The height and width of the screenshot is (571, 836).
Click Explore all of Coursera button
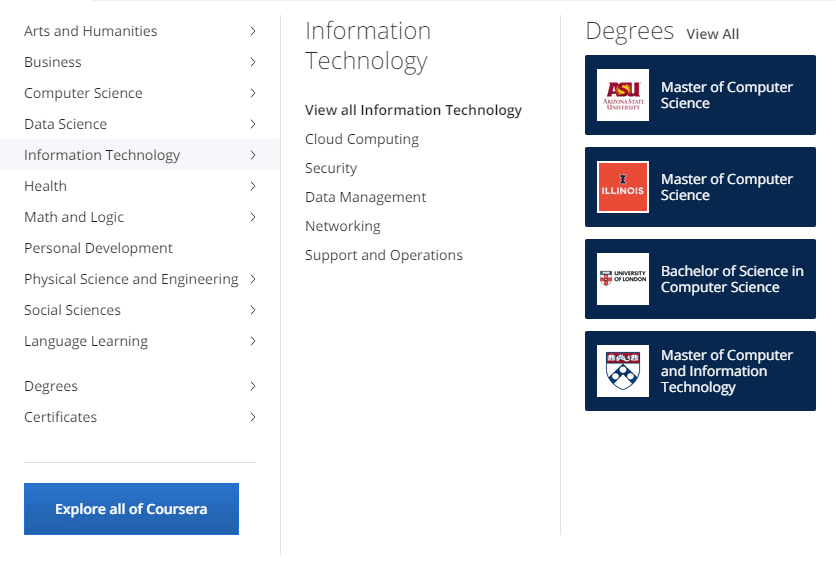131,509
